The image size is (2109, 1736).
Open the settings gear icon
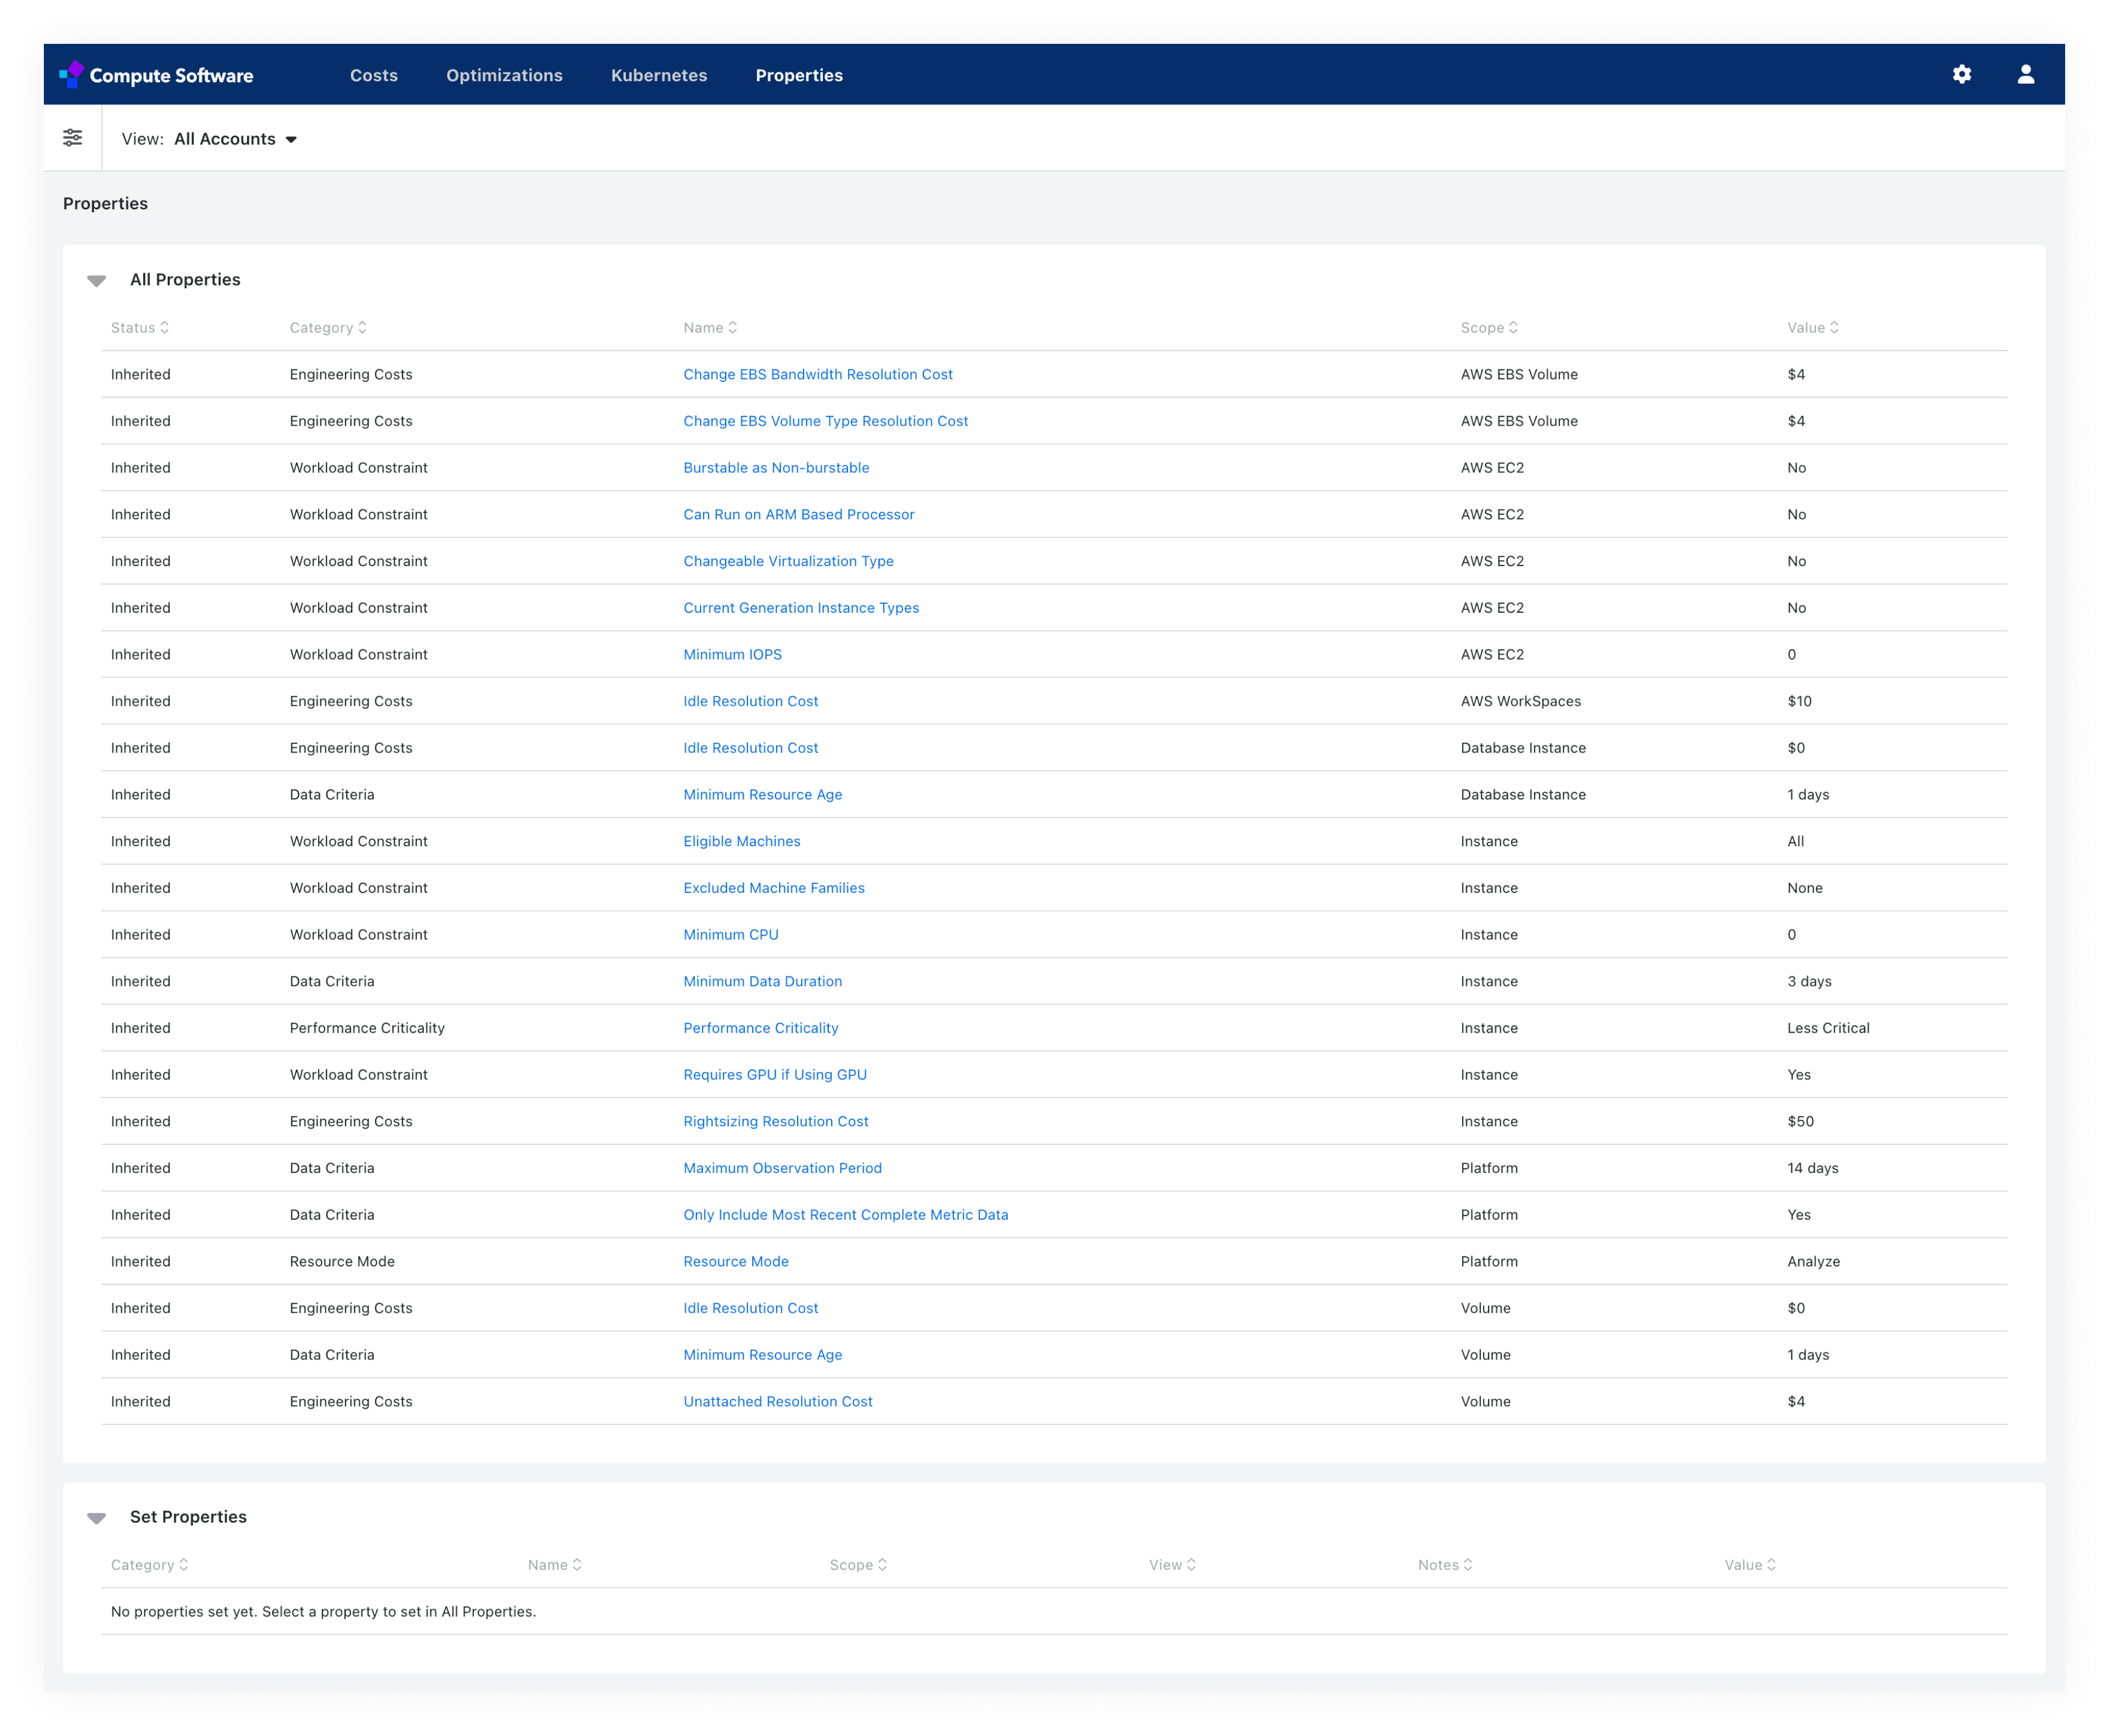[x=1961, y=75]
